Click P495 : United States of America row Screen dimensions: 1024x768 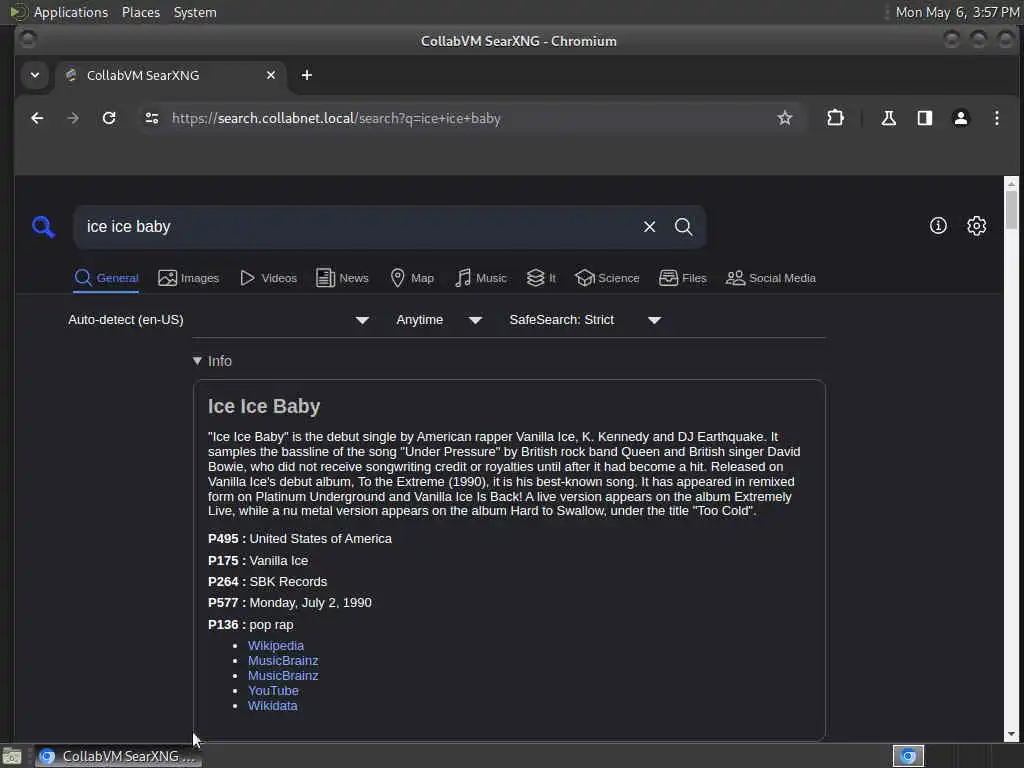[300, 539]
